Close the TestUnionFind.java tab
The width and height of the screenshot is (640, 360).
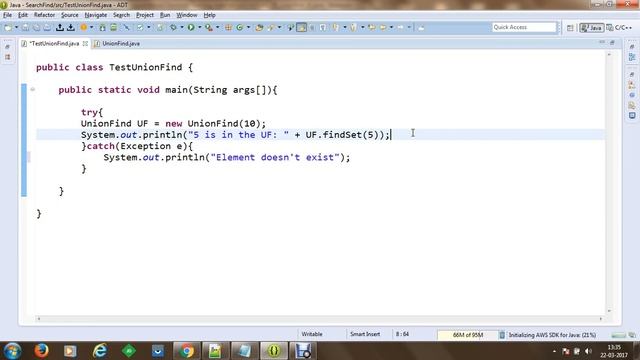point(85,43)
